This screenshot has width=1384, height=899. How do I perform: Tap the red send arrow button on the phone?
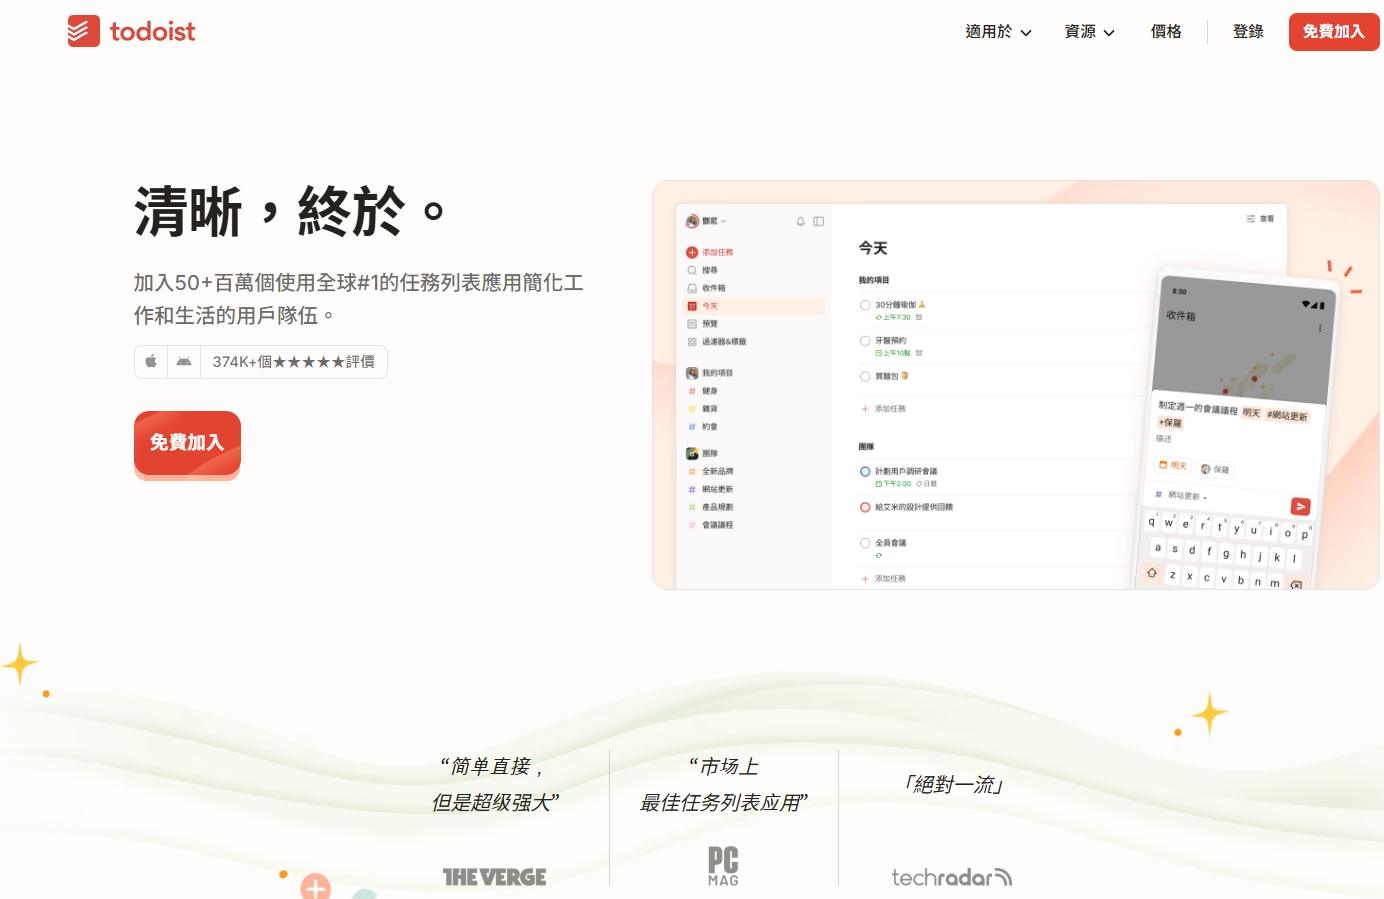point(1300,507)
